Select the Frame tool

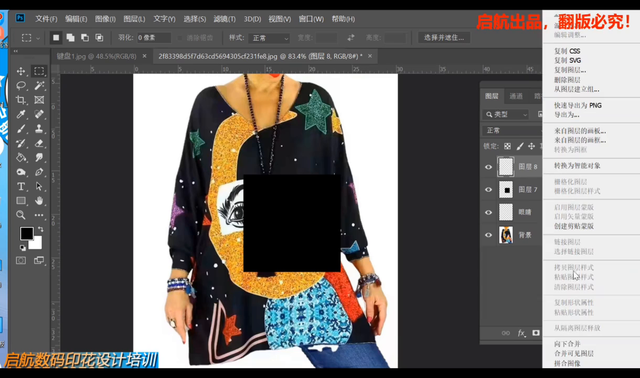coord(39,100)
